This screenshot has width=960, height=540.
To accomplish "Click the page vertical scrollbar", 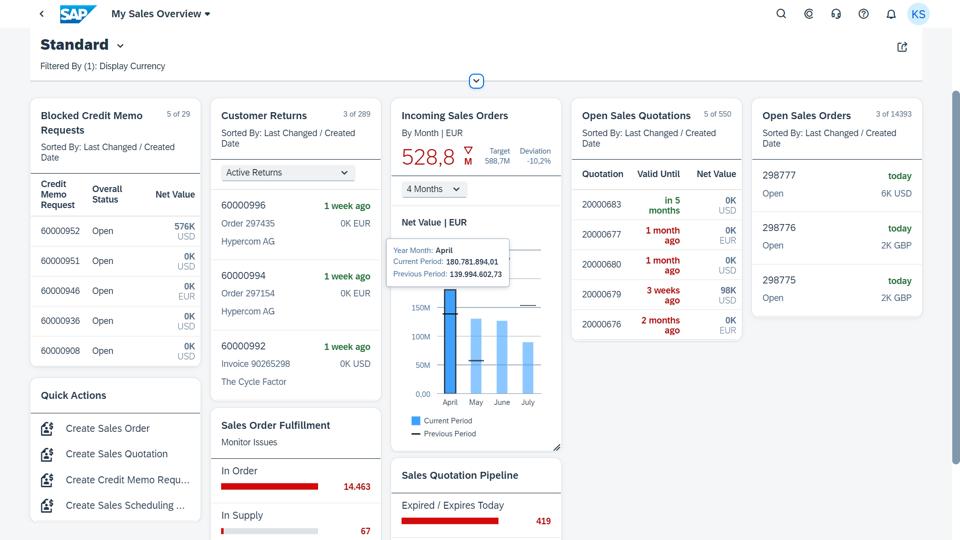I will tap(955, 277).
